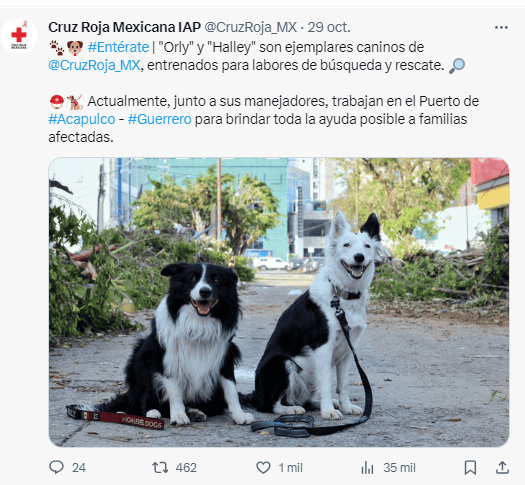
Task: Open the #Acapulco hashtag
Action: coord(82,119)
